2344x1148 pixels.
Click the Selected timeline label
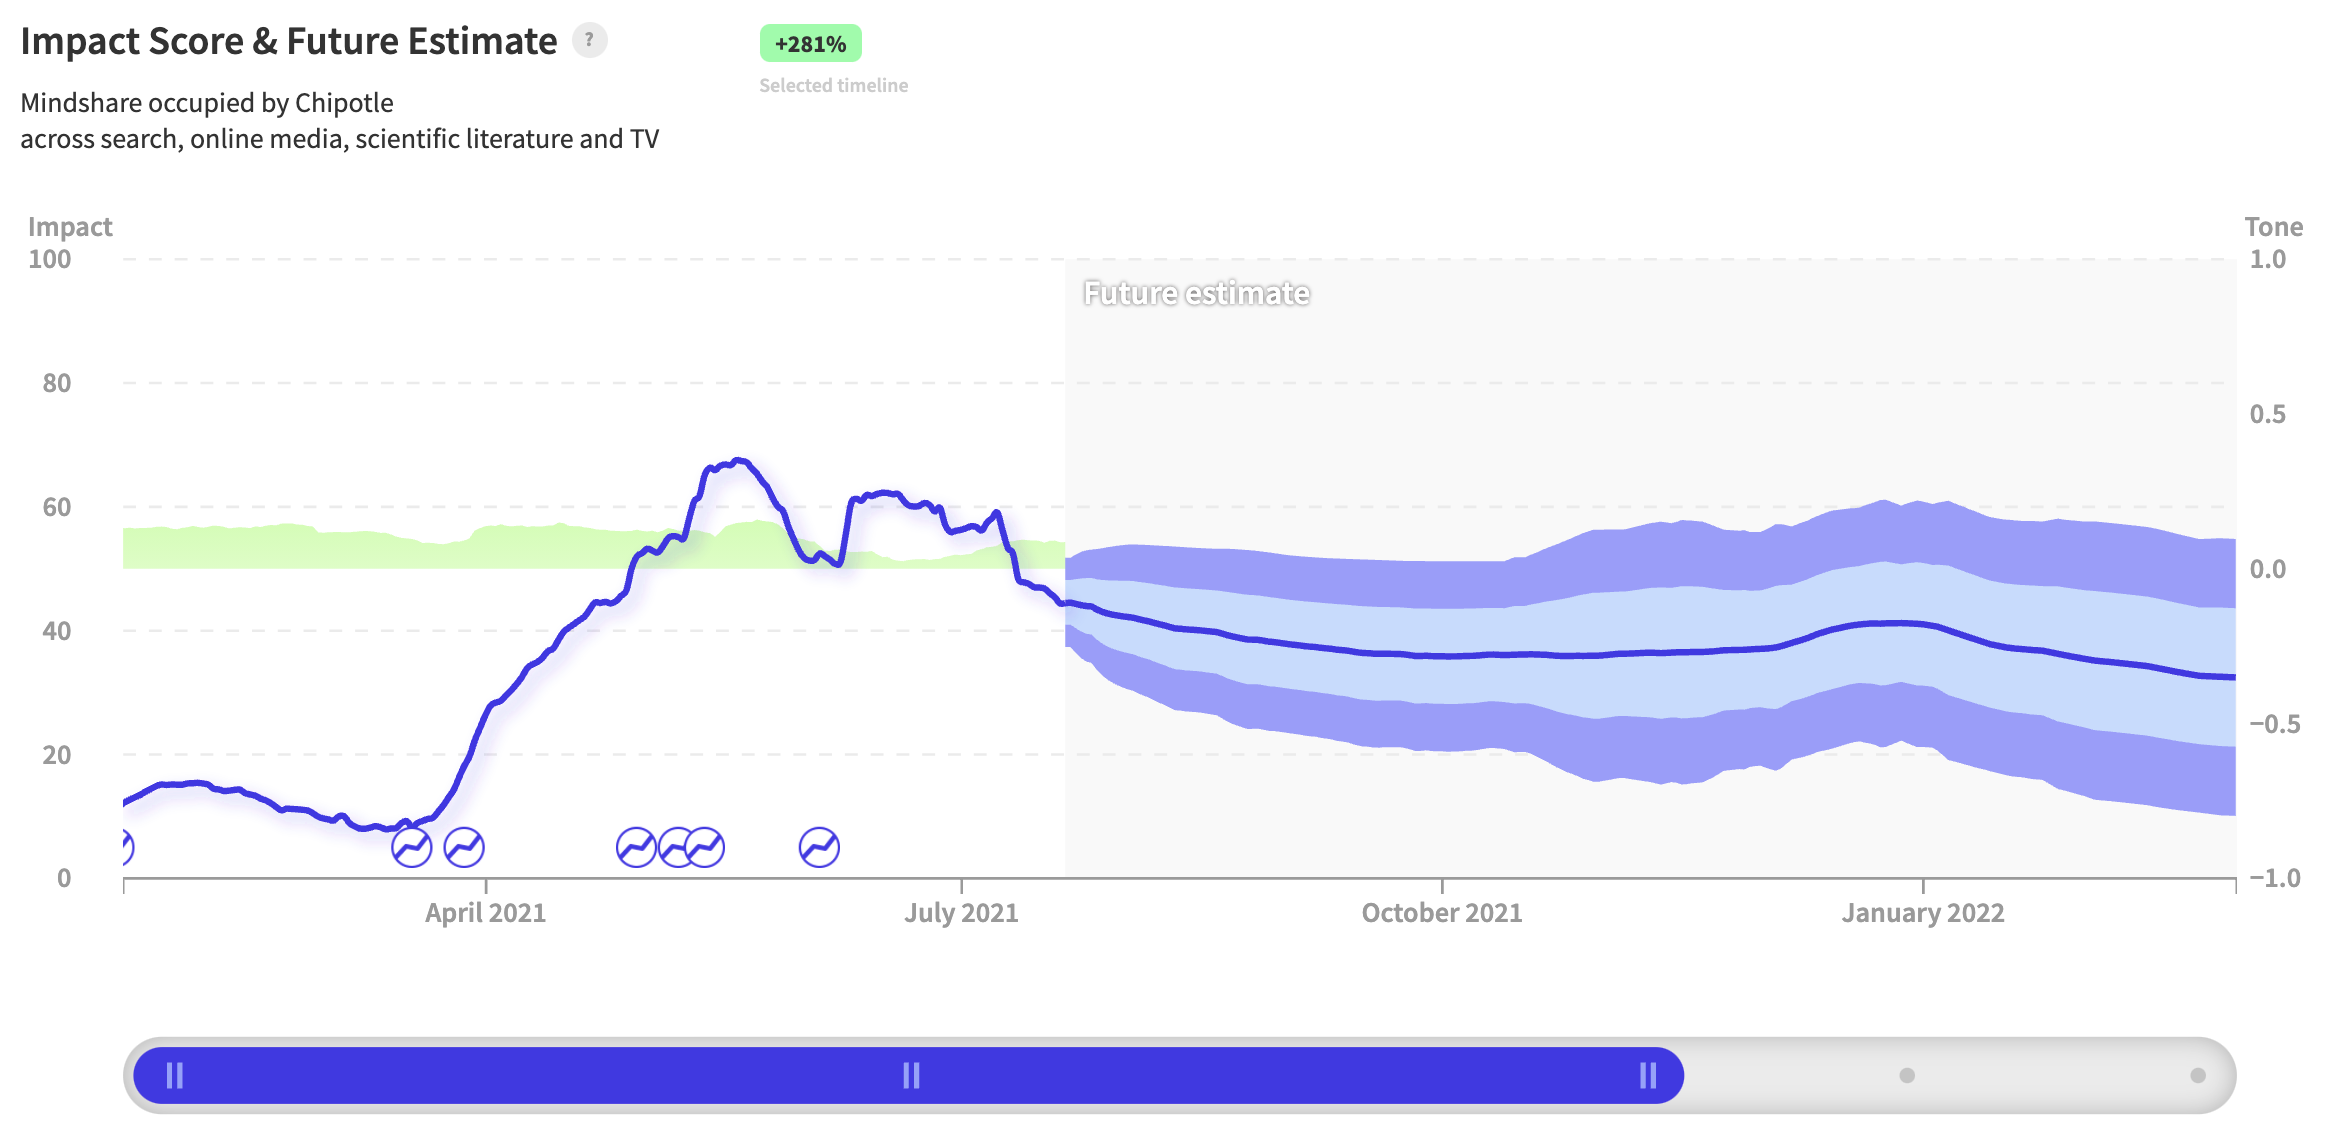[x=833, y=86]
